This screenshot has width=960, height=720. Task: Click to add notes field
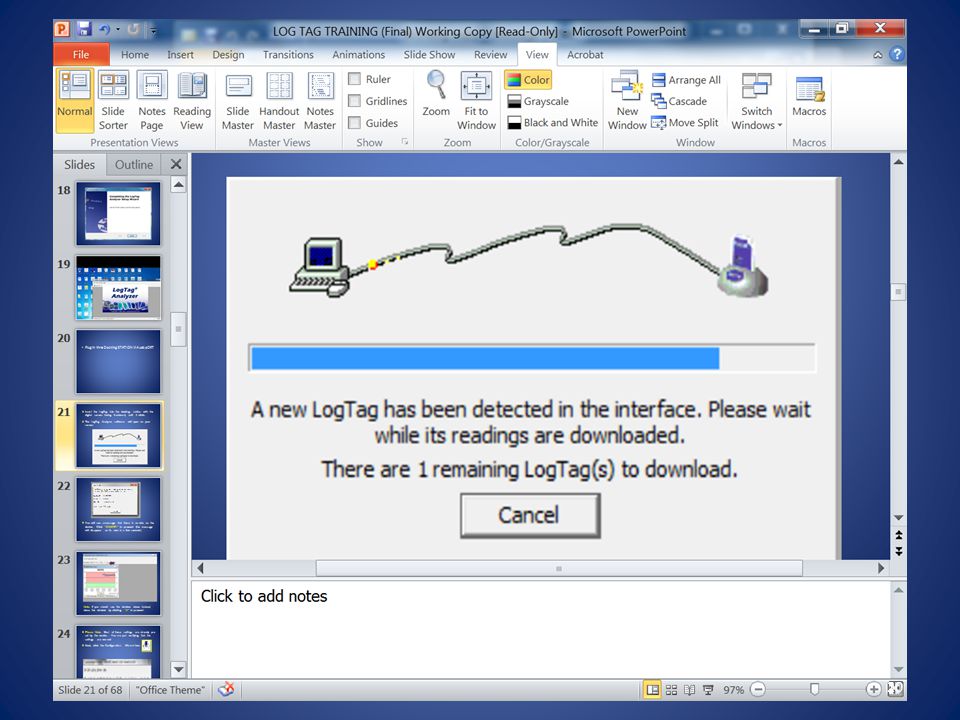click(541, 629)
